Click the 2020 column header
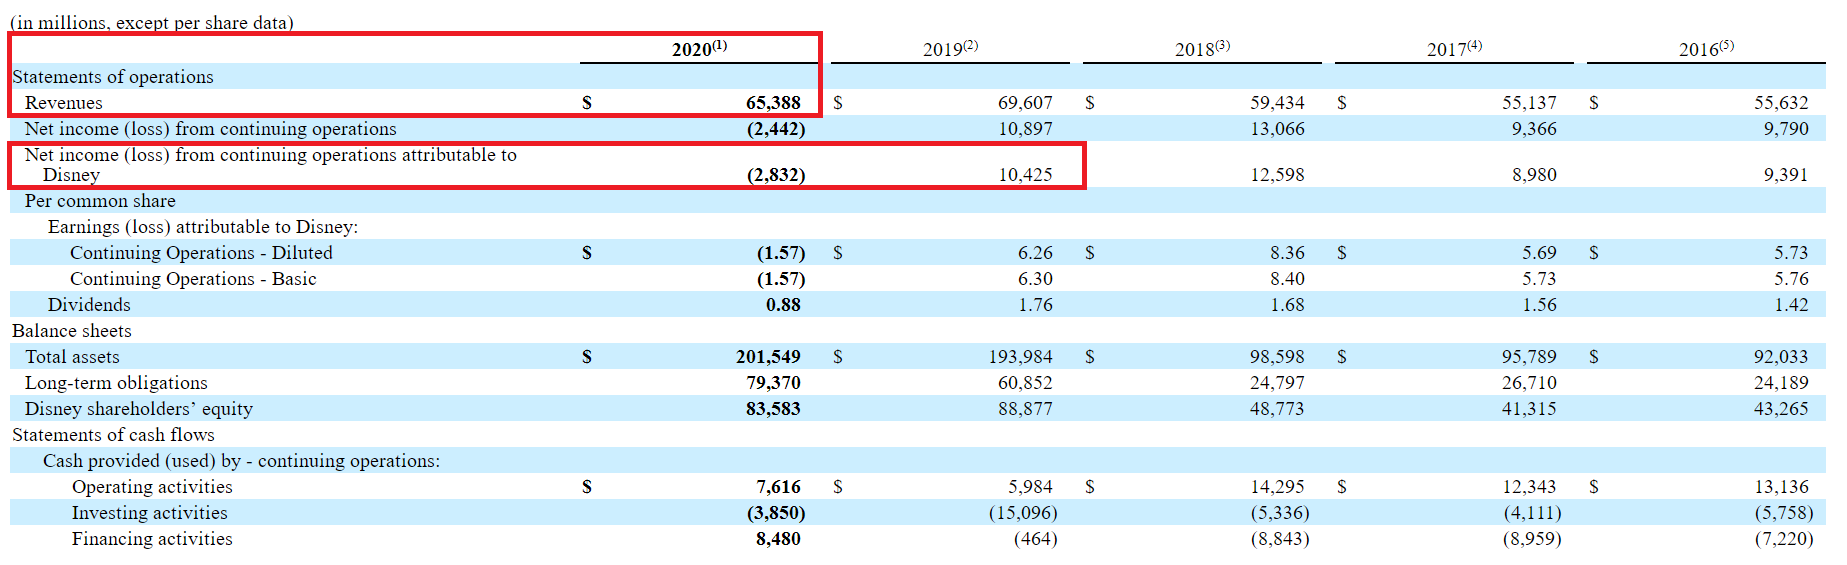This screenshot has height=565, width=1847. pos(699,49)
